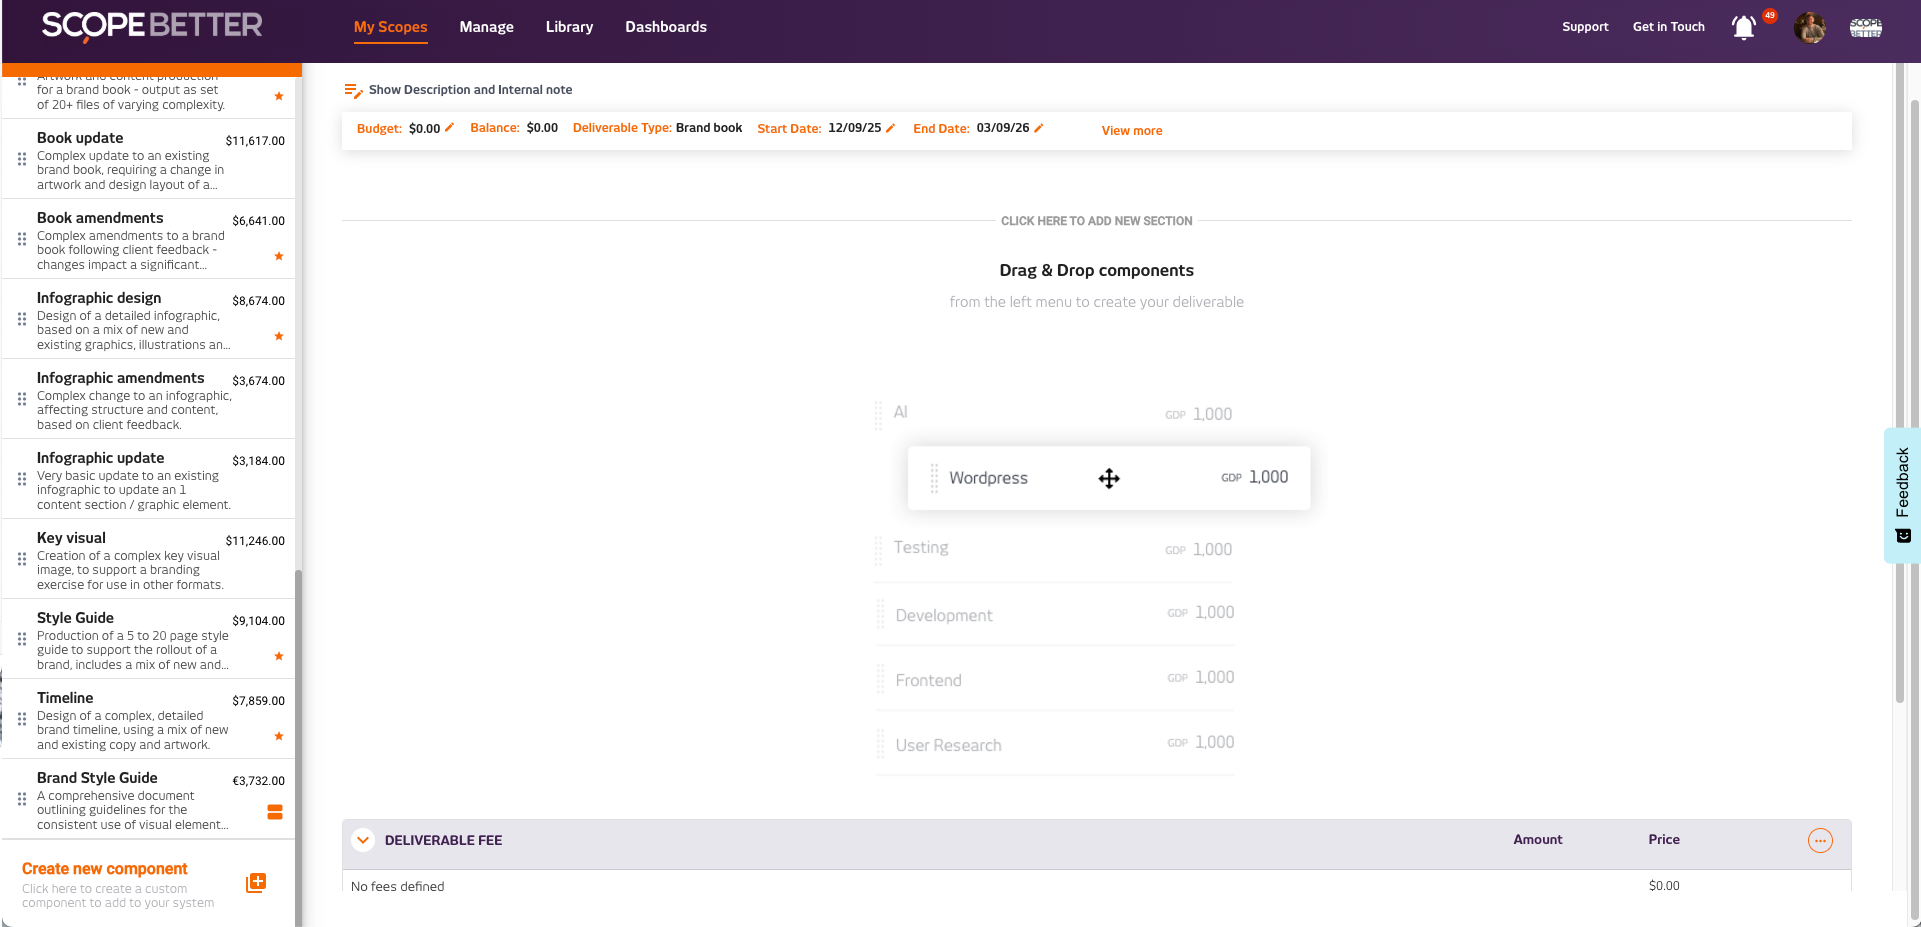Toggle the star on Style Guide component
The width and height of the screenshot is (1921, 927).
[x=279, y=657]
